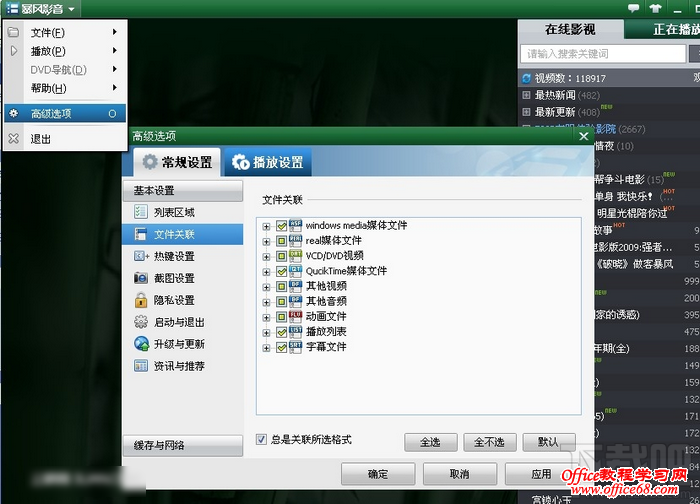Expand the real媒体文件 tree node
Viewport: 700px width, 504px height.
pyautogui.click(x=267, y=242)
